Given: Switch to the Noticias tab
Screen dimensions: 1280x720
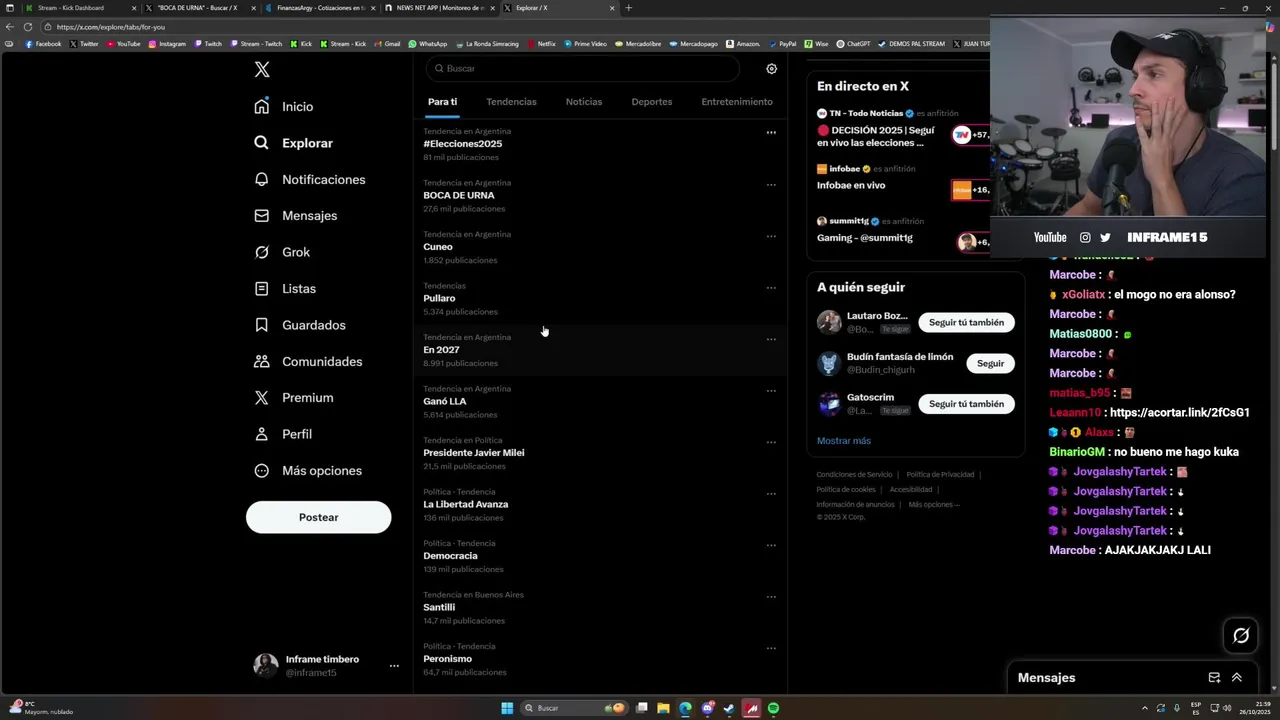Looking at the screenshot, I should 584,102.
